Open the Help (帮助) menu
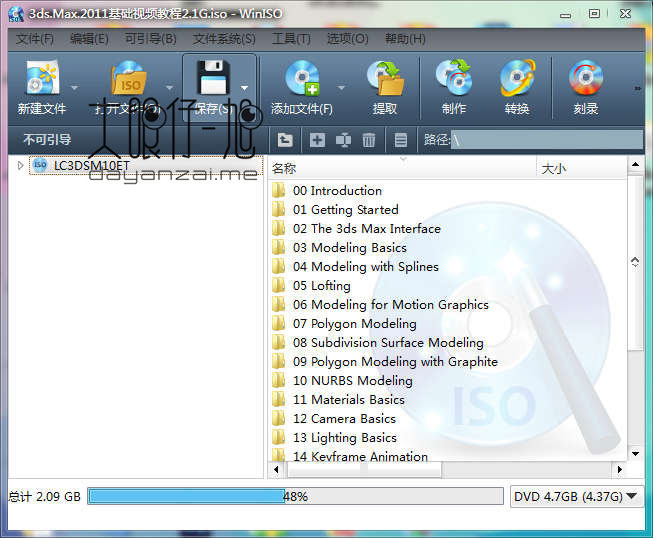The image size is (653, 538). tap(405, 39)
